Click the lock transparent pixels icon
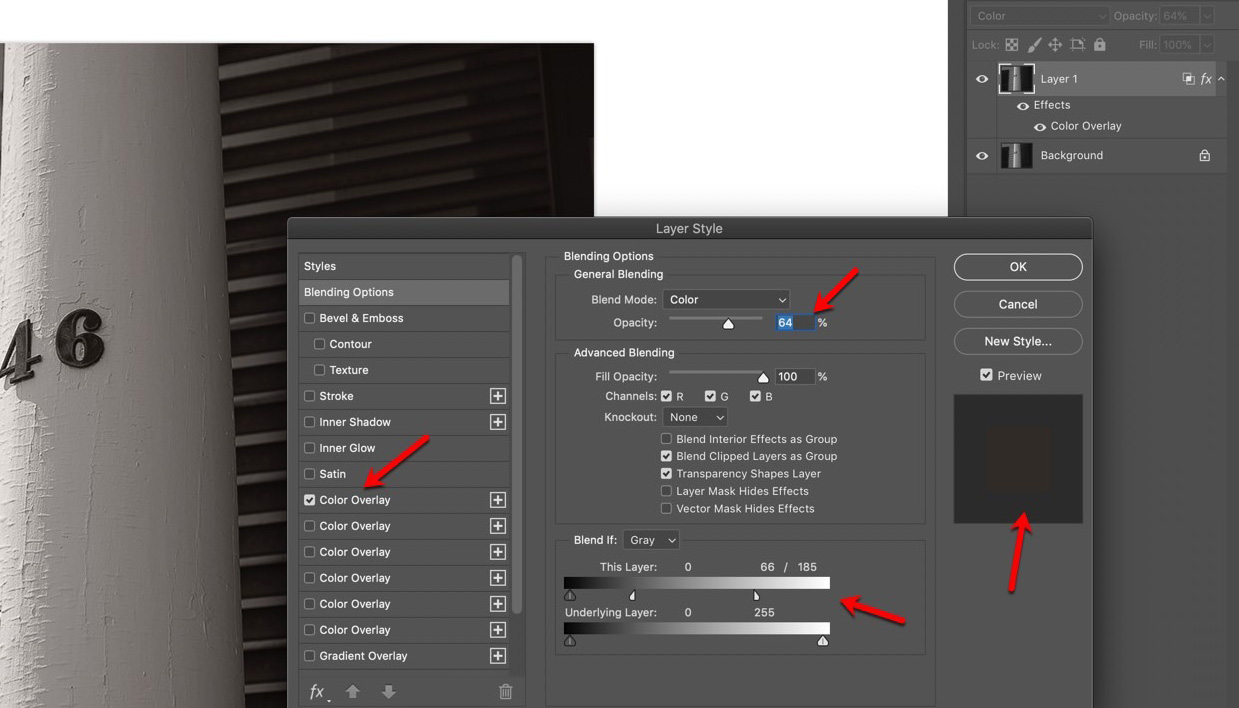1239x708 pixels. (x=1012, y=45)
